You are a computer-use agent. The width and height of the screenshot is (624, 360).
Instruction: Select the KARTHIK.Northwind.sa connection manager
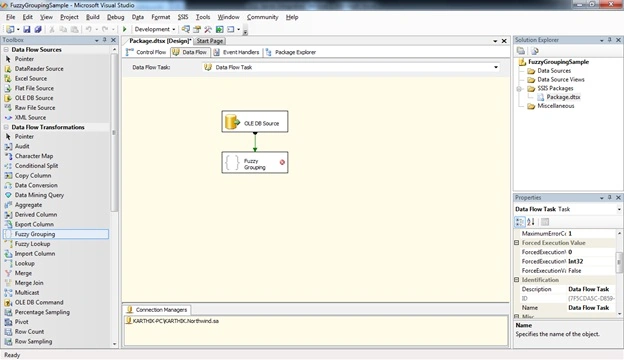172,321
